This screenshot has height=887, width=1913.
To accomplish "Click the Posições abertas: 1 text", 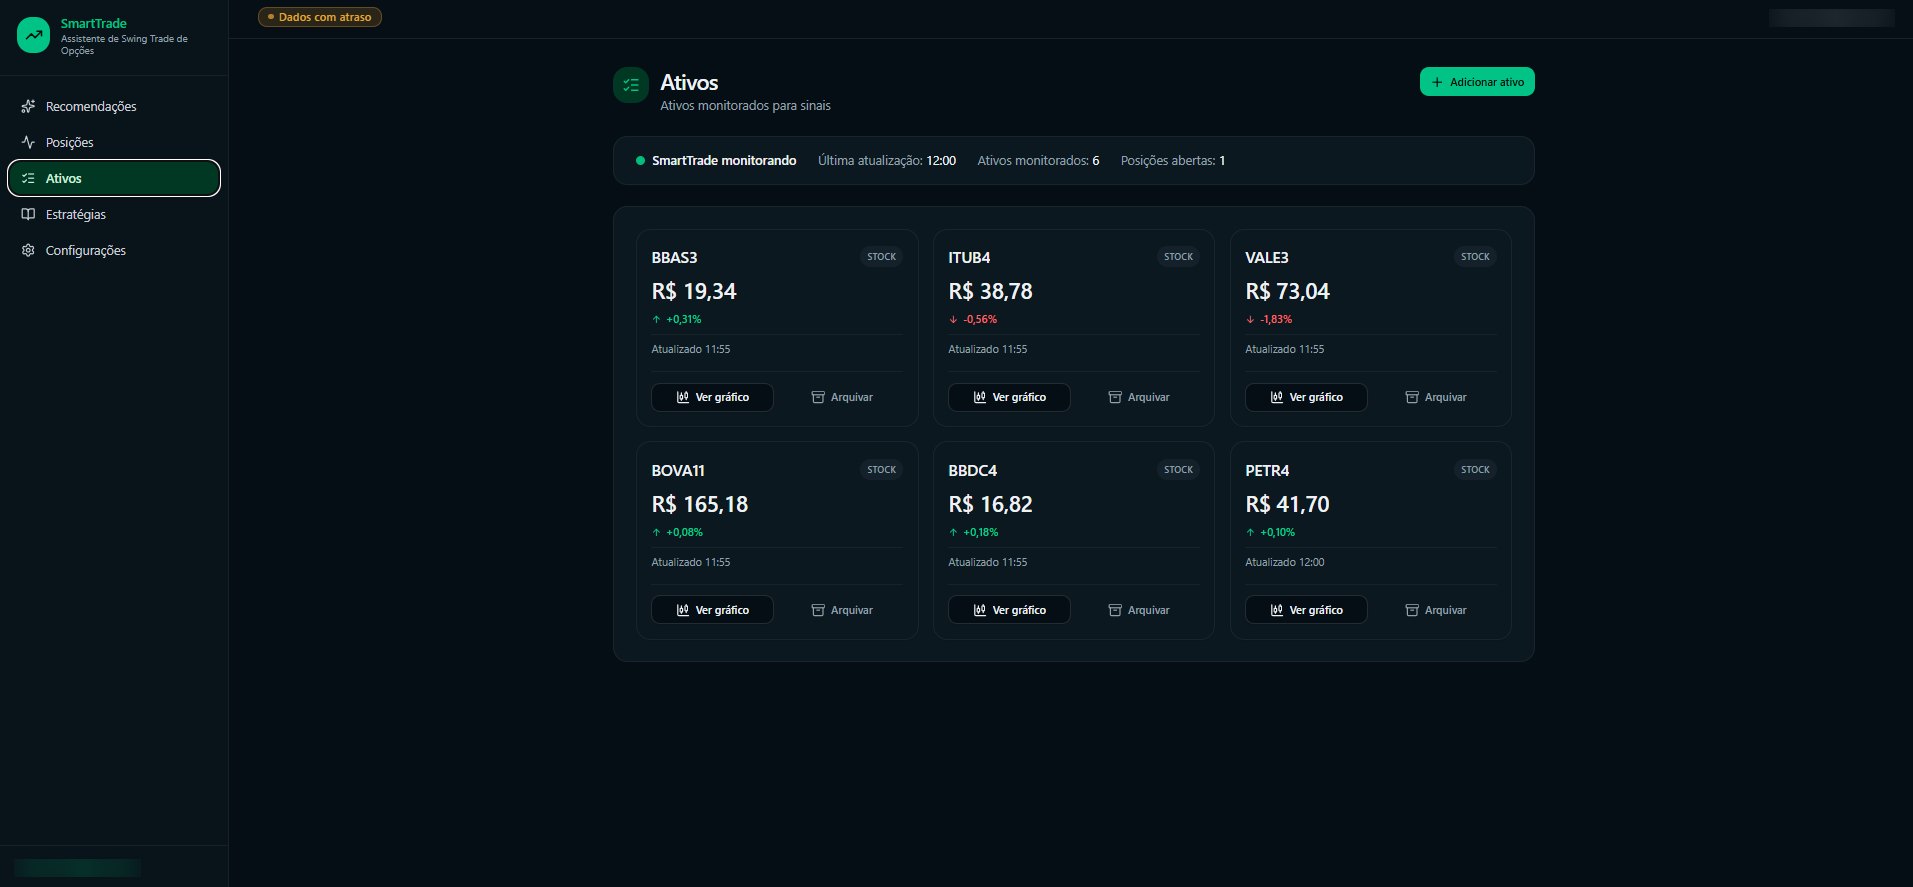I will (x=1173, y=161).
